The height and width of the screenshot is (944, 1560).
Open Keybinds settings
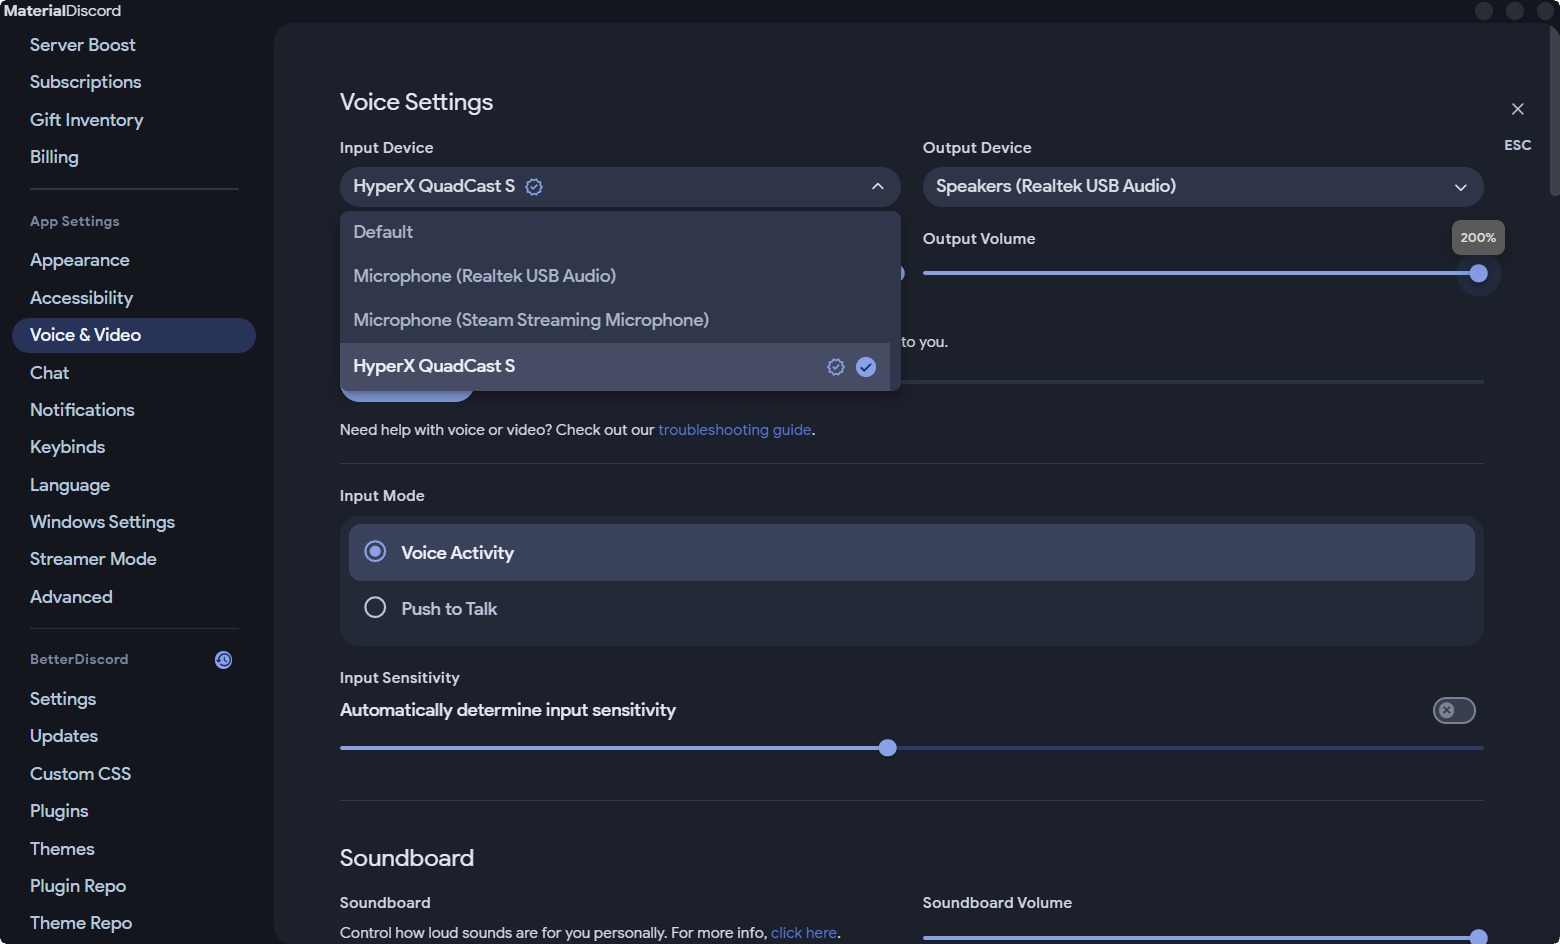tap(67, 447)
